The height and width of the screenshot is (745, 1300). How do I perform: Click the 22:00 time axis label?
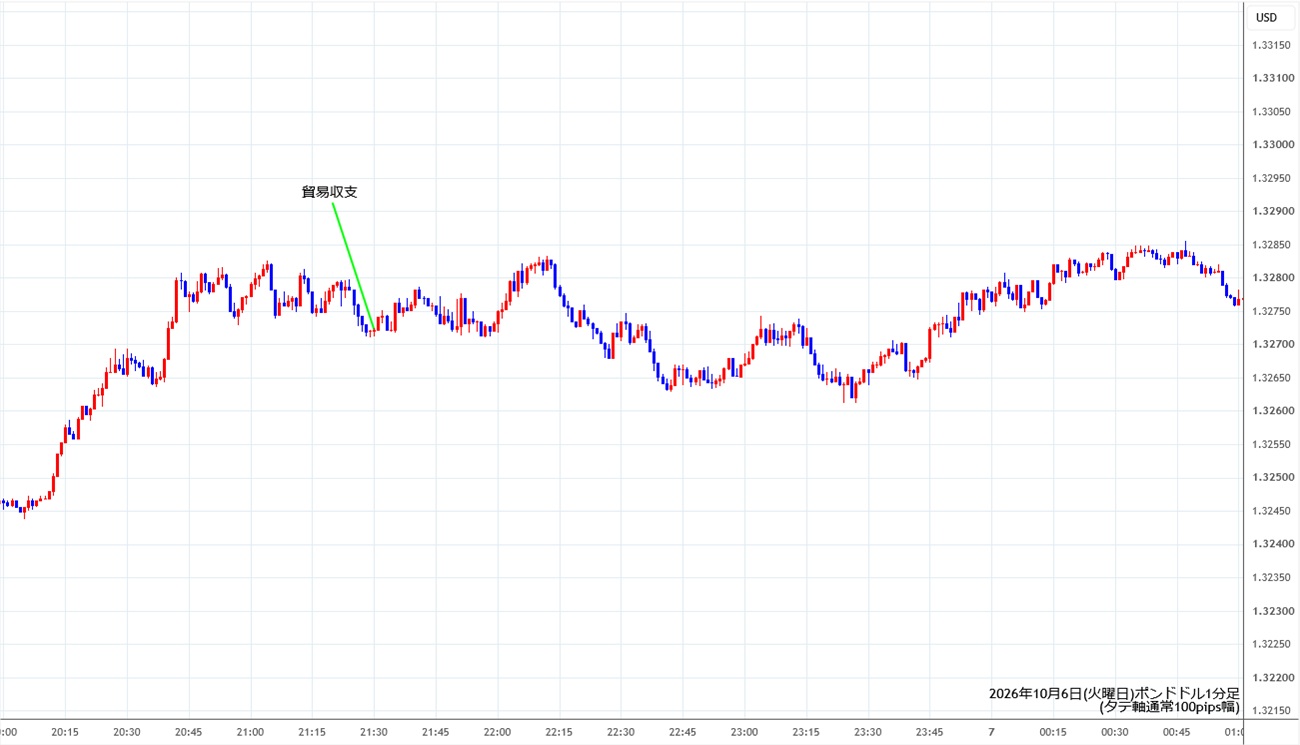(497, 732)
